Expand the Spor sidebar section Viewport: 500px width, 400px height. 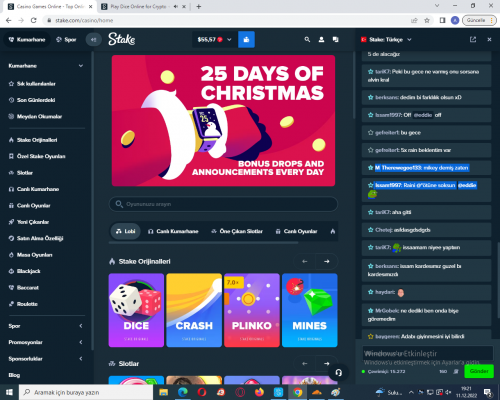pyautogui.click(x=81, y=326)
